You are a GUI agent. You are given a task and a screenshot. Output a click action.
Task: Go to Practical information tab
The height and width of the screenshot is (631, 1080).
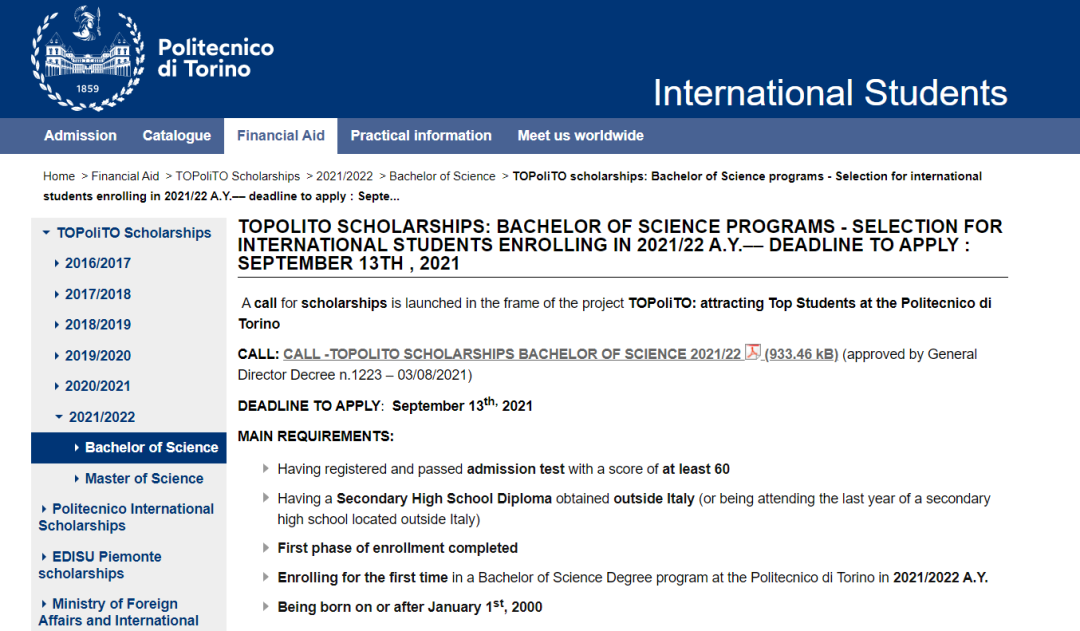pos(420,136)
